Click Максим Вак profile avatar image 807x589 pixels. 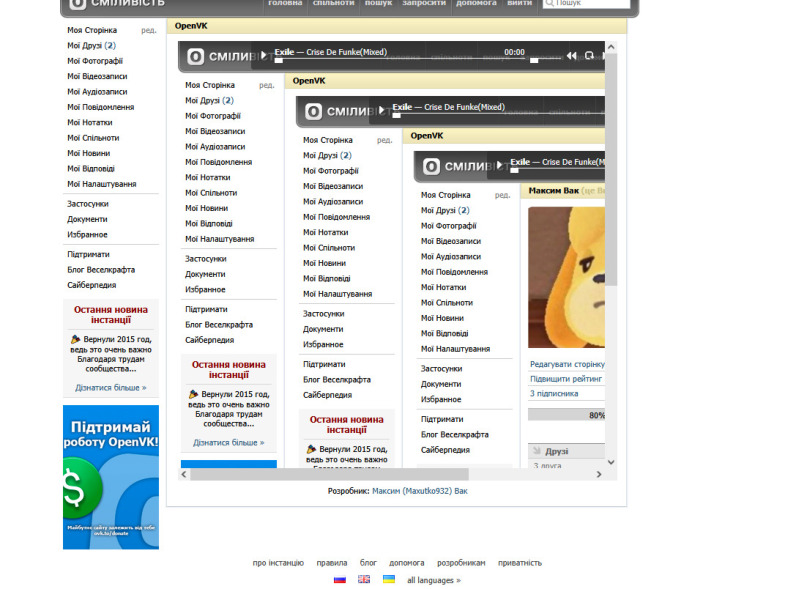coord(566,278)
